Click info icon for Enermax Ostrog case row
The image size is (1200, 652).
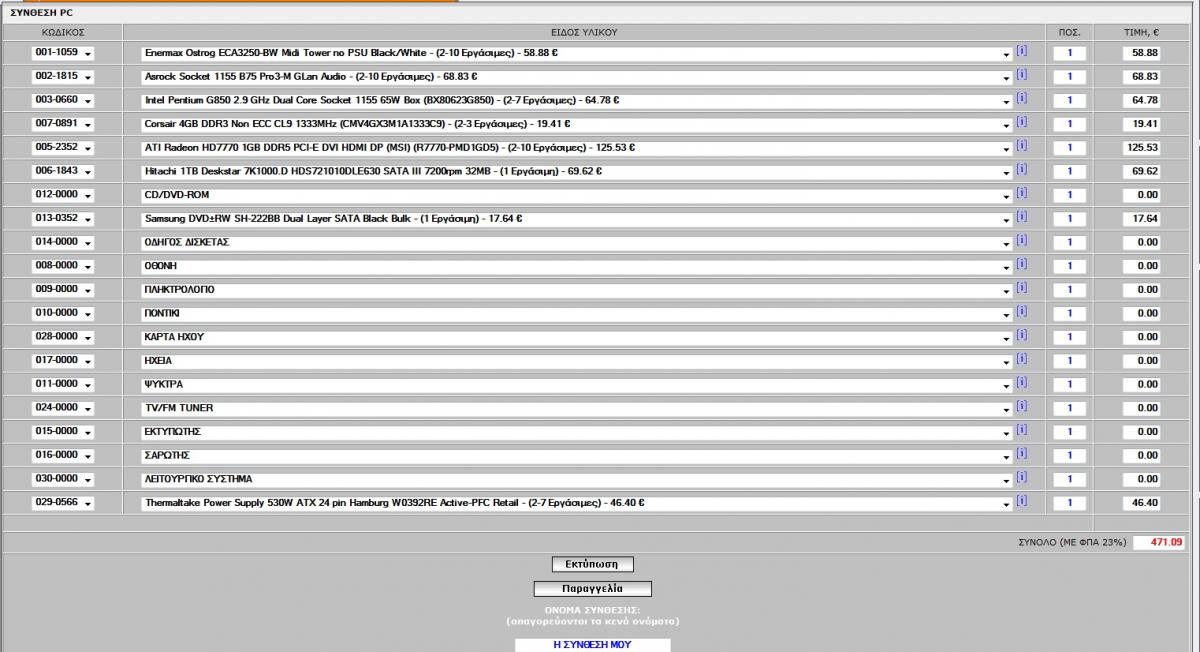click(1021, 51)
